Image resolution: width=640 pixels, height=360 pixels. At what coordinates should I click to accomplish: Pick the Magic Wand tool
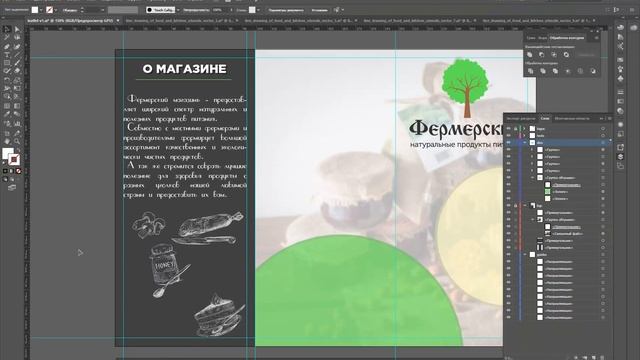(7, 38)
